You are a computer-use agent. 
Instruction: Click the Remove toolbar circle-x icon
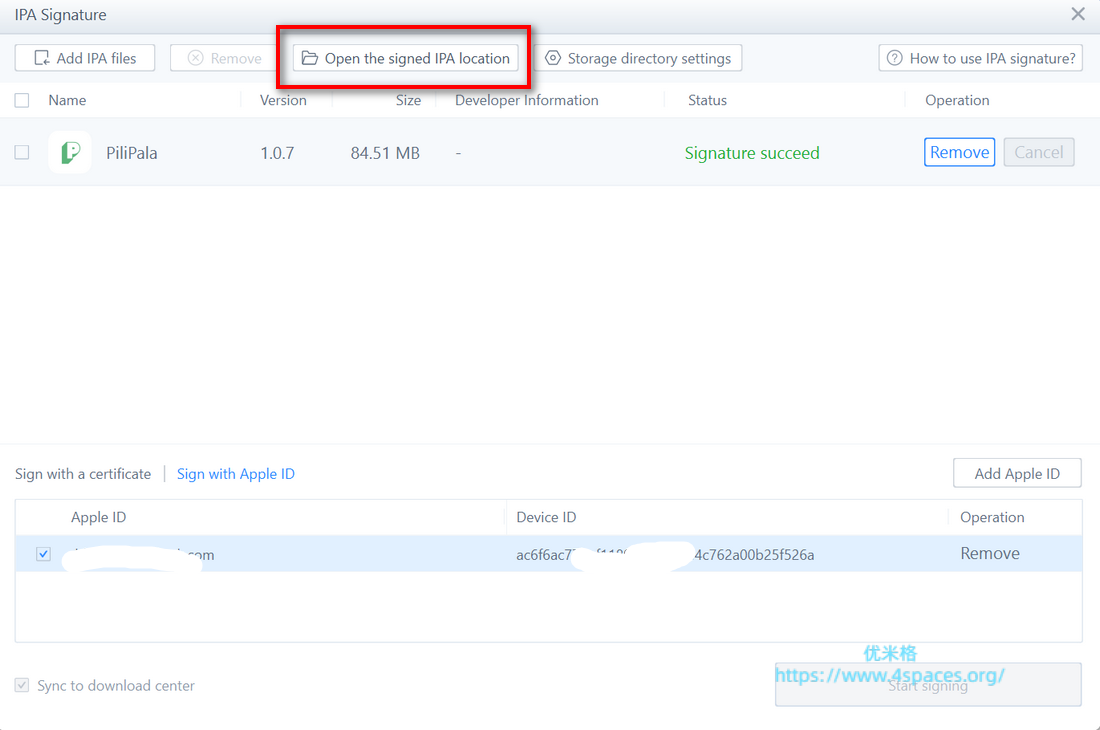196,58
